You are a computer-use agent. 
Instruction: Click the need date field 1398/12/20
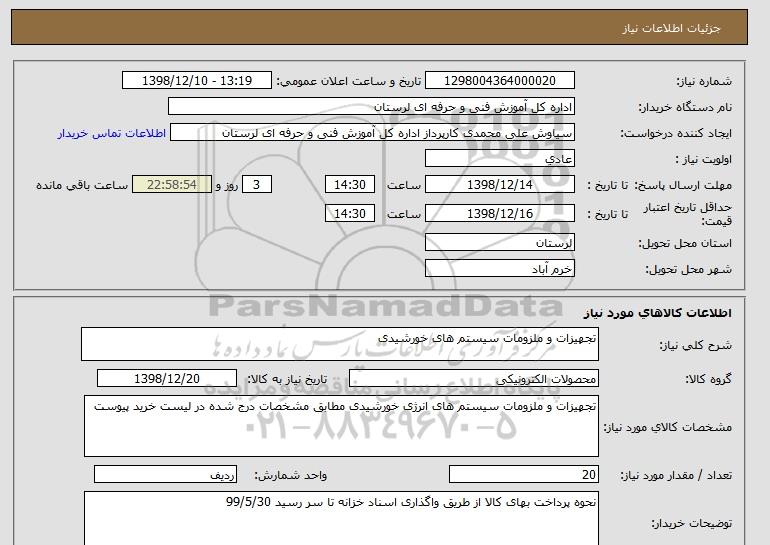point(167,379)
